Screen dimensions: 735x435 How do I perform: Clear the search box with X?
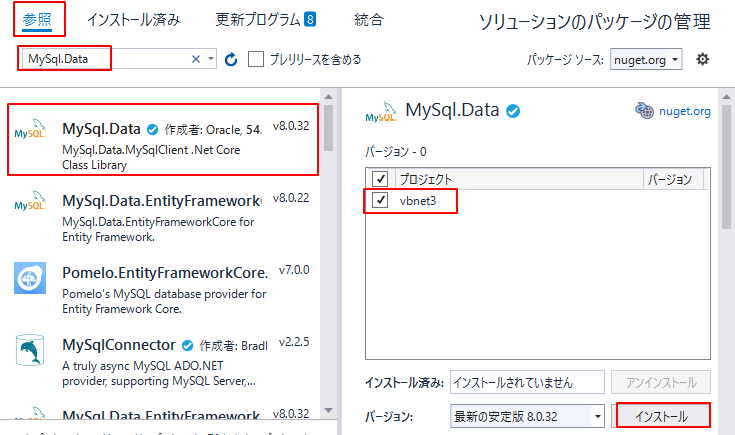(196, 60)
